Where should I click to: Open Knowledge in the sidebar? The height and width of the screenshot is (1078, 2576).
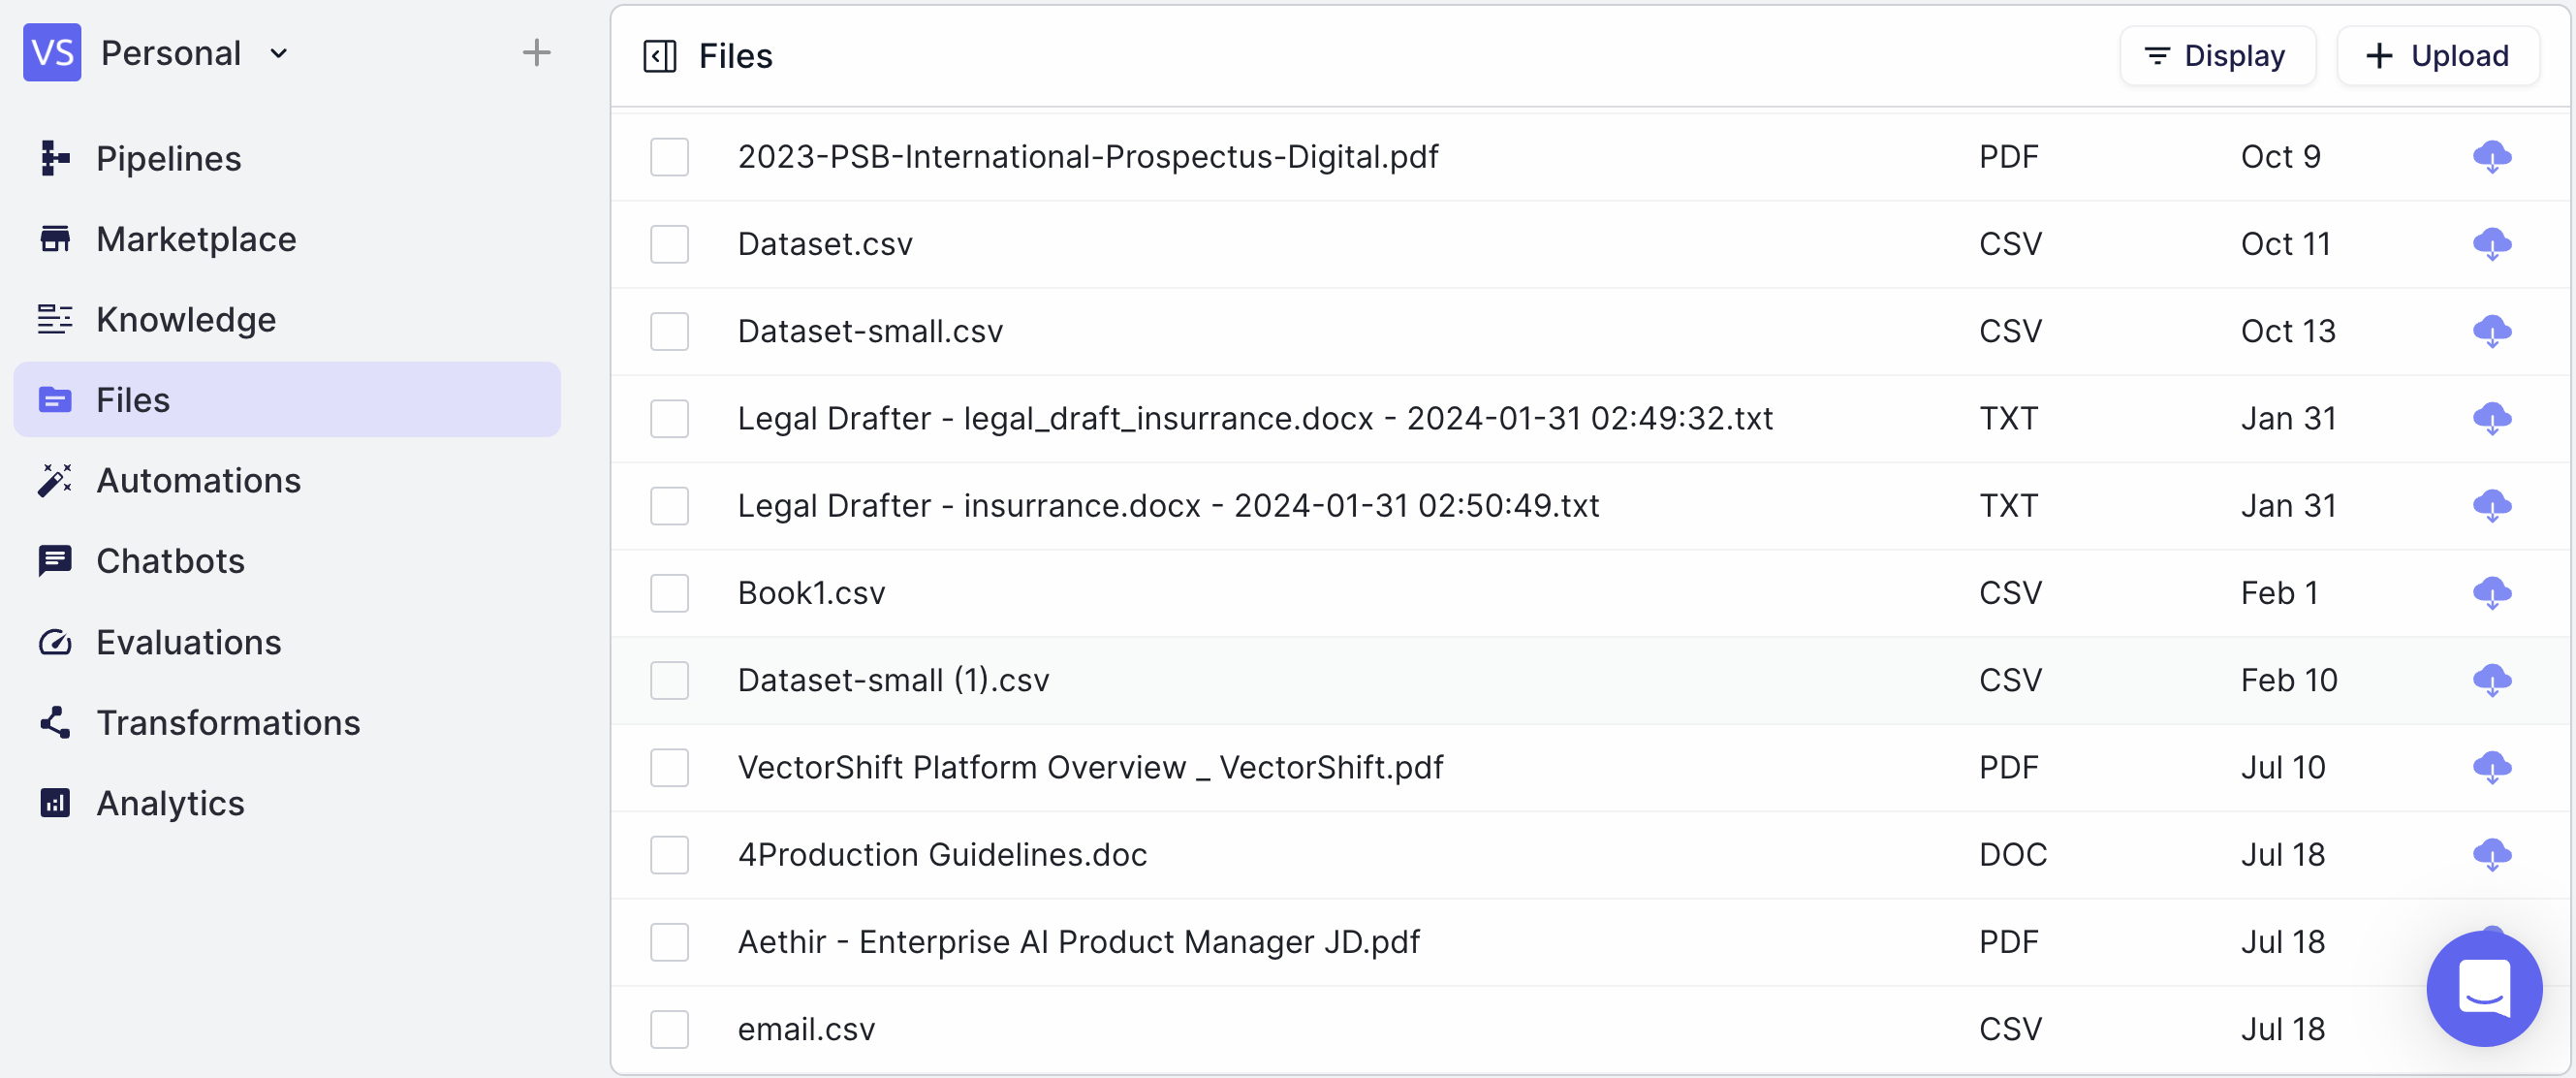[x=287, y=320]
